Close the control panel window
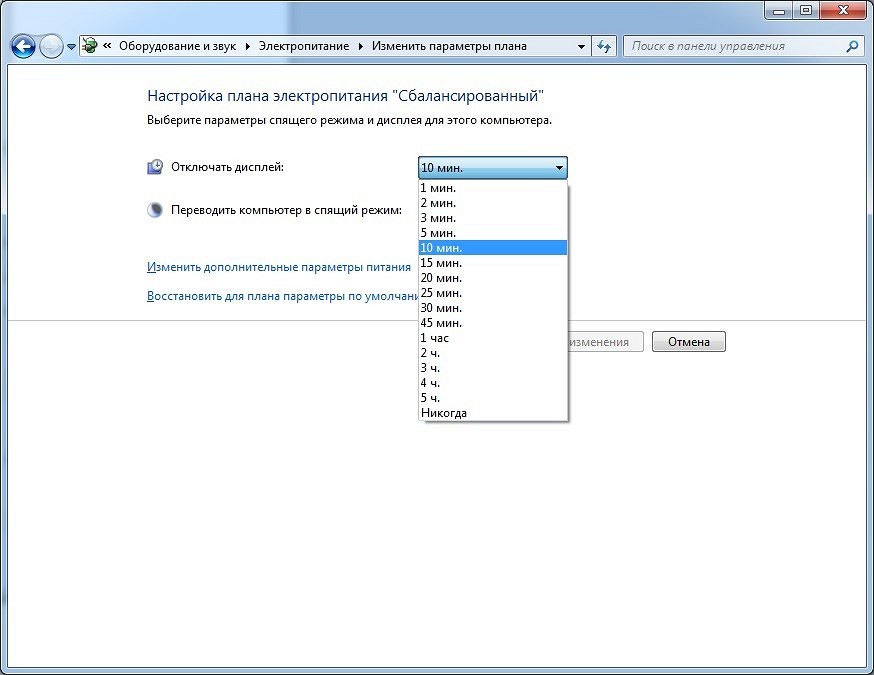874x675 pixels. coord(843,11)
